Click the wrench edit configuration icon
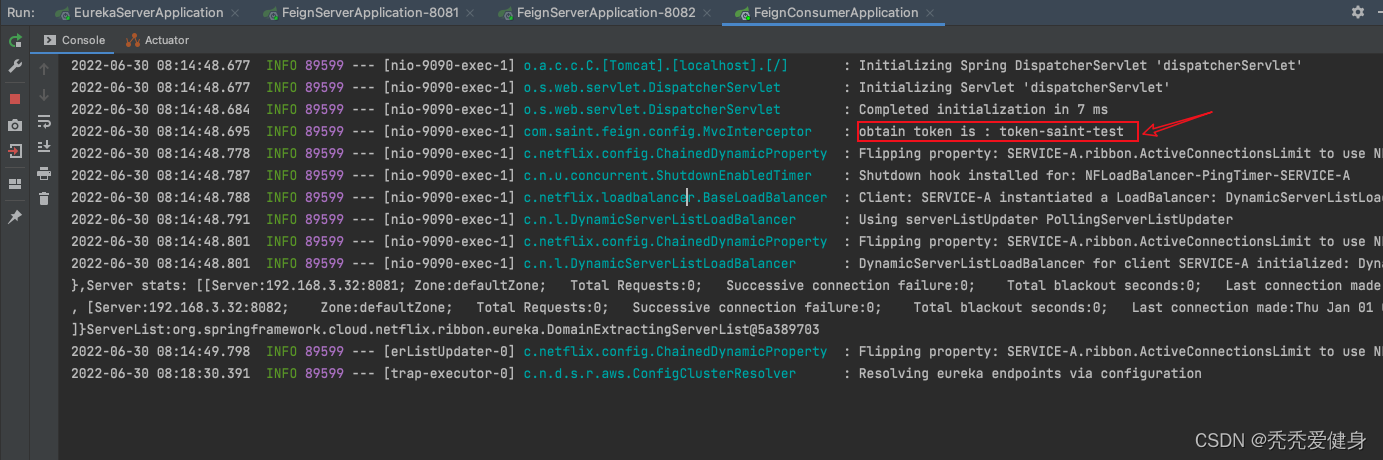1383x460 pixels. pos(15,66)
